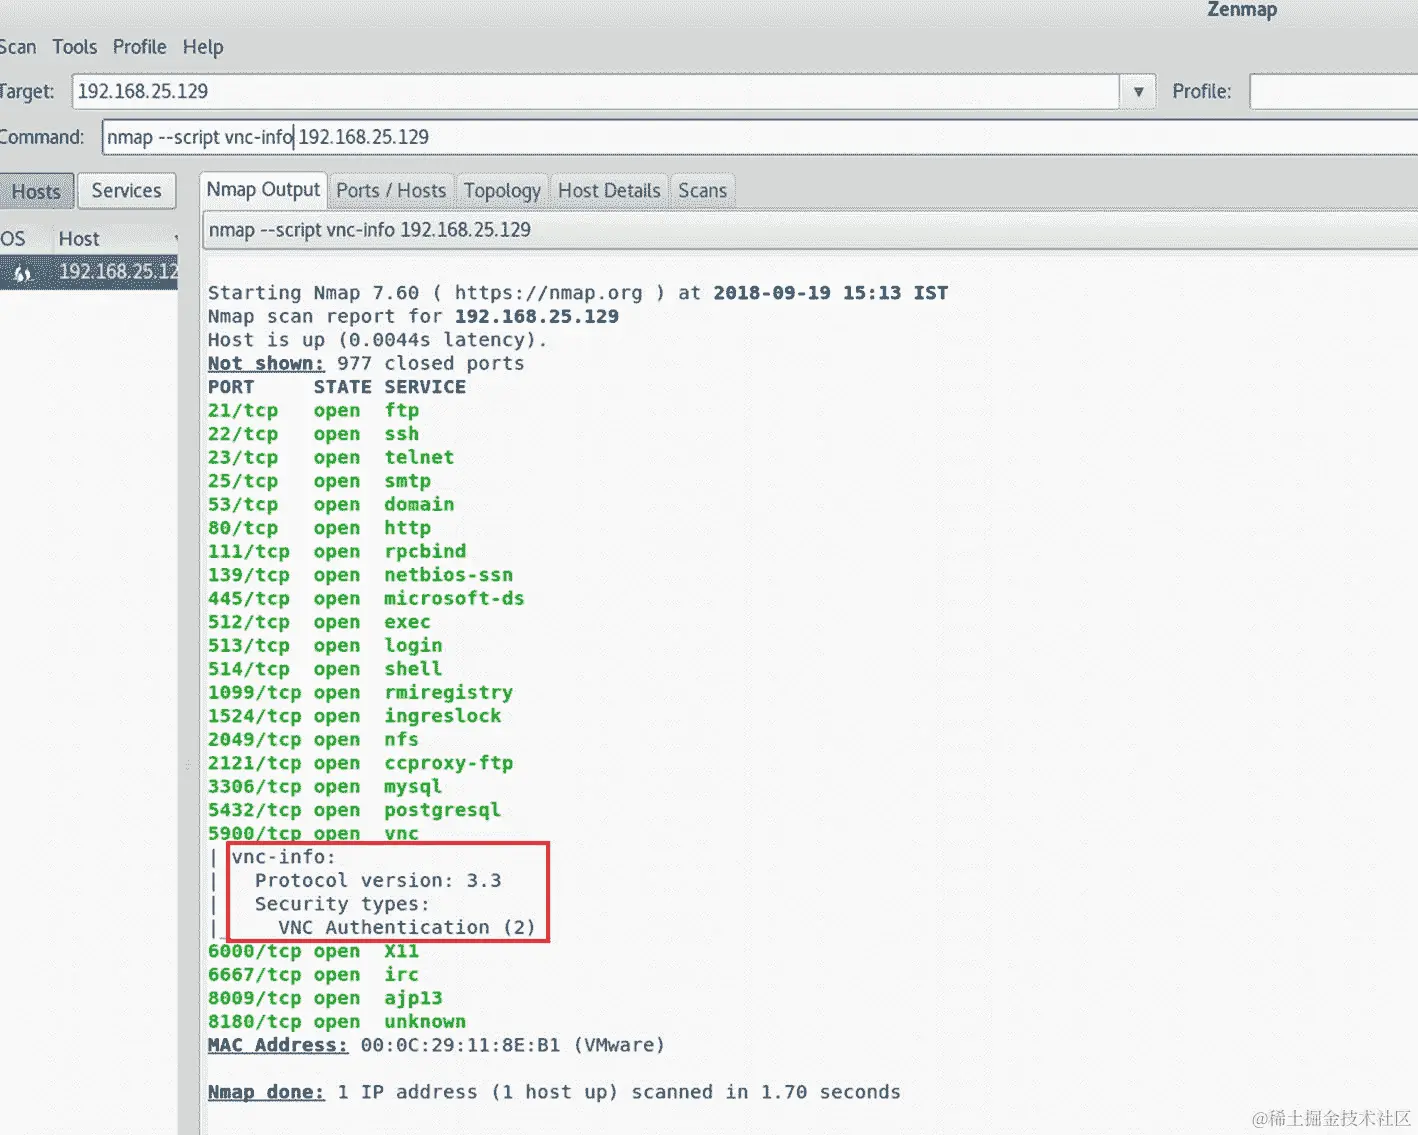The image size is (1418, 1135).
Task: Click the OS icon of the host row
Action: pos(22,273)
